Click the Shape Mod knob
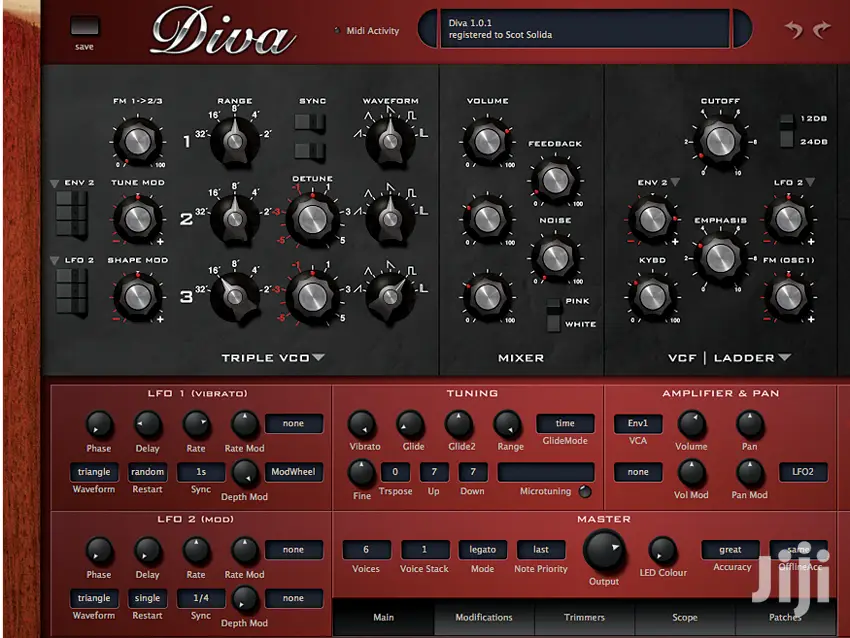 point(138,297)
